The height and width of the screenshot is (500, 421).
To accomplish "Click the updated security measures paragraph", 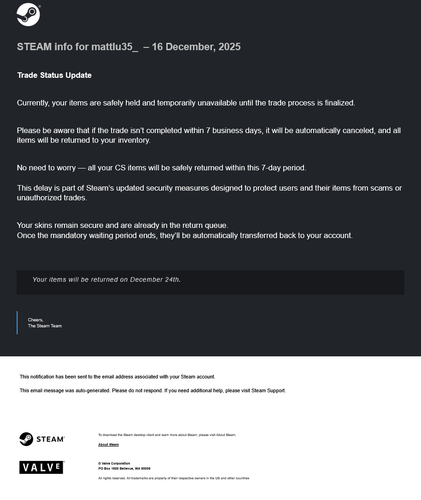I will pyautogui.click(x=209, y=193).
